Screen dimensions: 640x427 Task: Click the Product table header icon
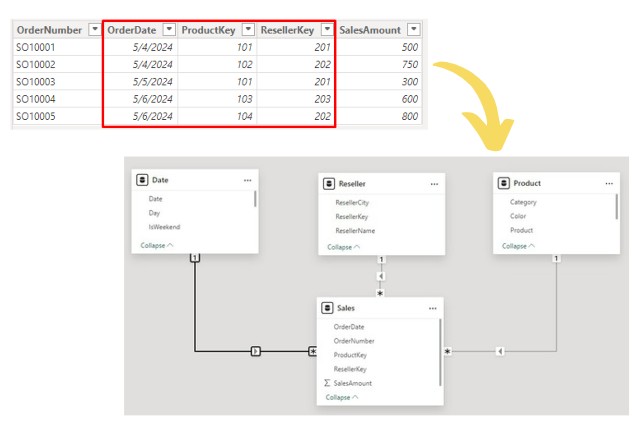(x=503, y=184)
